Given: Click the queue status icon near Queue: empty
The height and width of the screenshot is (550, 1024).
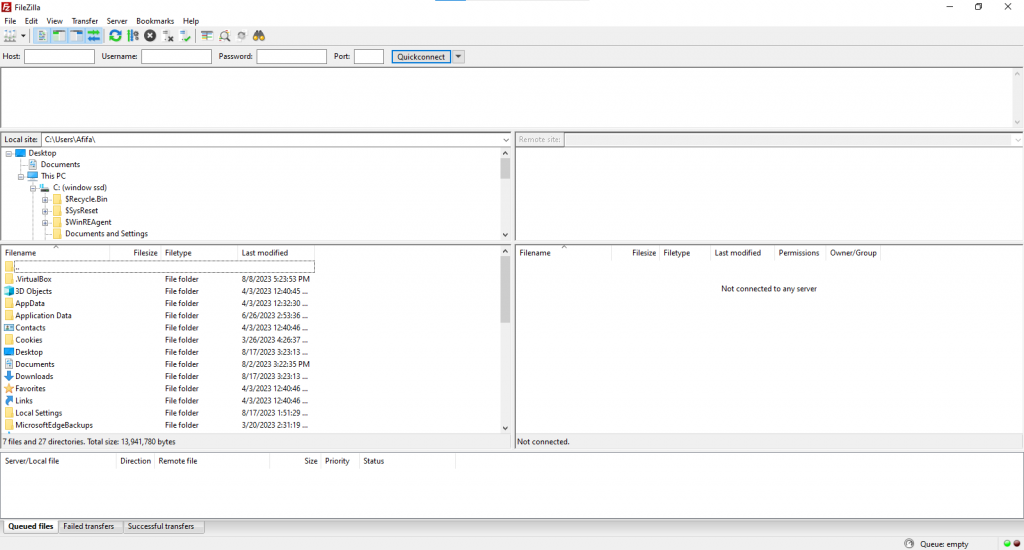Looking at the screenshot, I should click(x=909, y=544).
